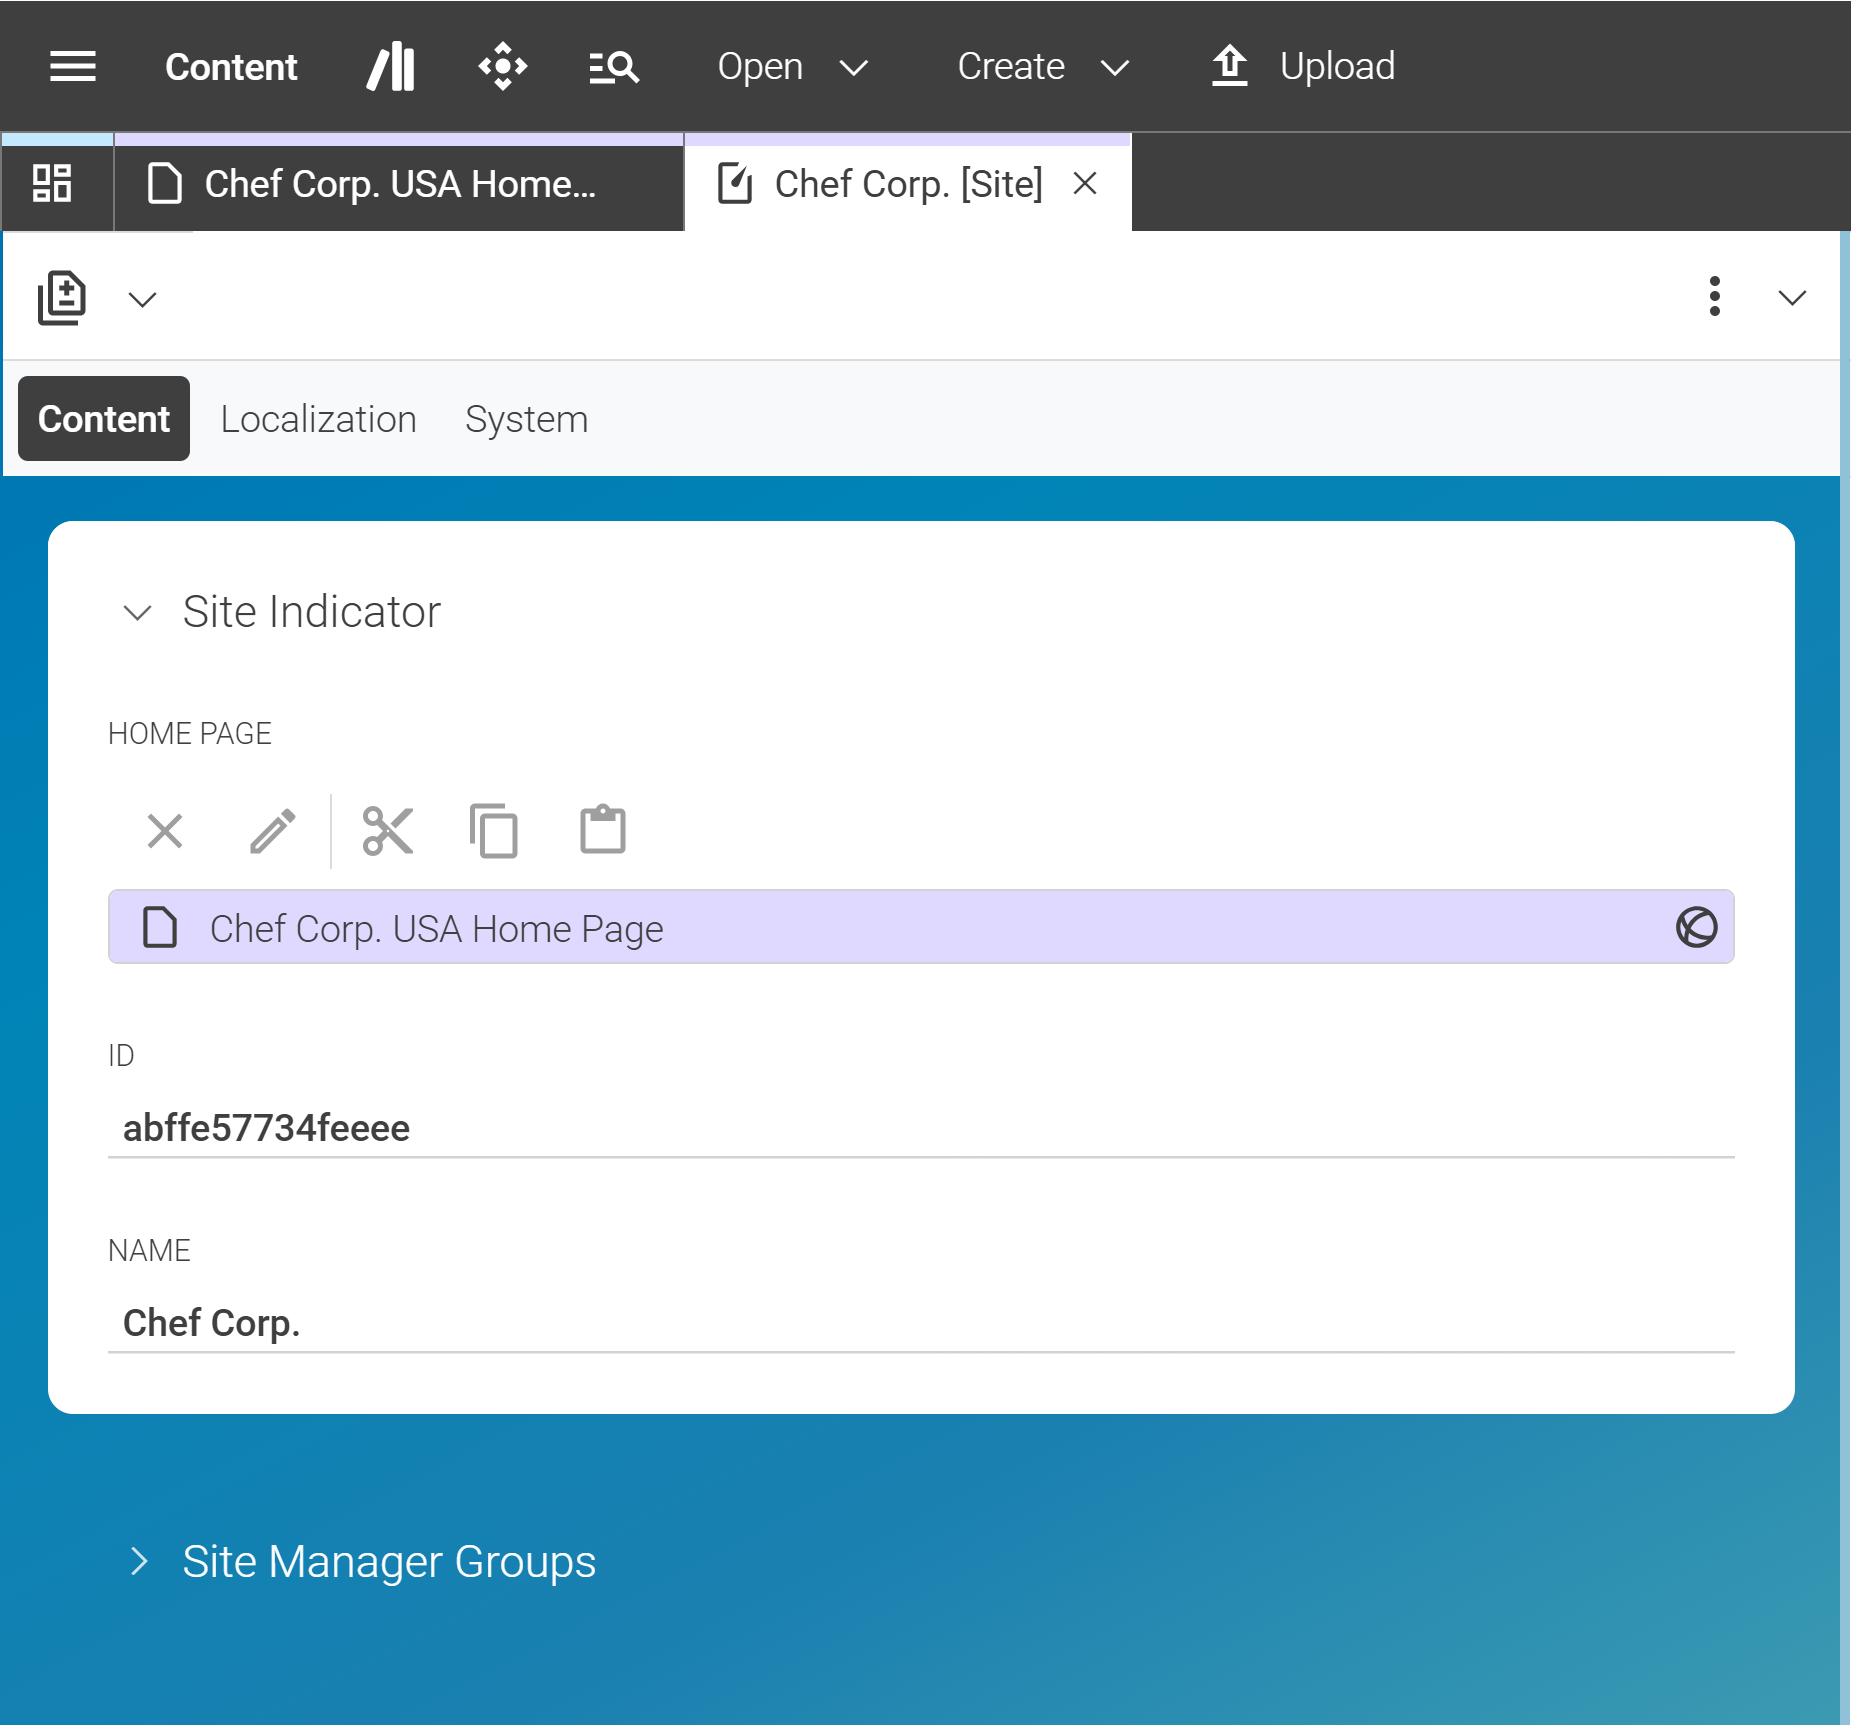Image resolution: width=1851 pixels, height=1725 pixels.
Task: Close the Chef Corp. [Site] tab
Action: (1084, 183)
